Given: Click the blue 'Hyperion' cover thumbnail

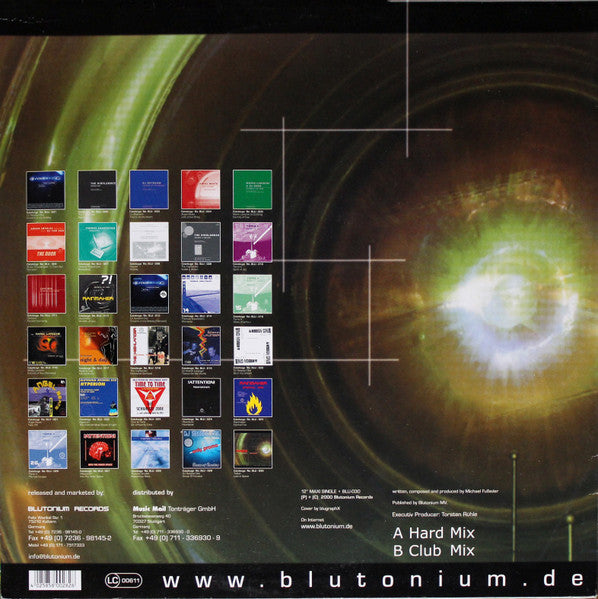Looking at the screenshot, I should 99,398.
